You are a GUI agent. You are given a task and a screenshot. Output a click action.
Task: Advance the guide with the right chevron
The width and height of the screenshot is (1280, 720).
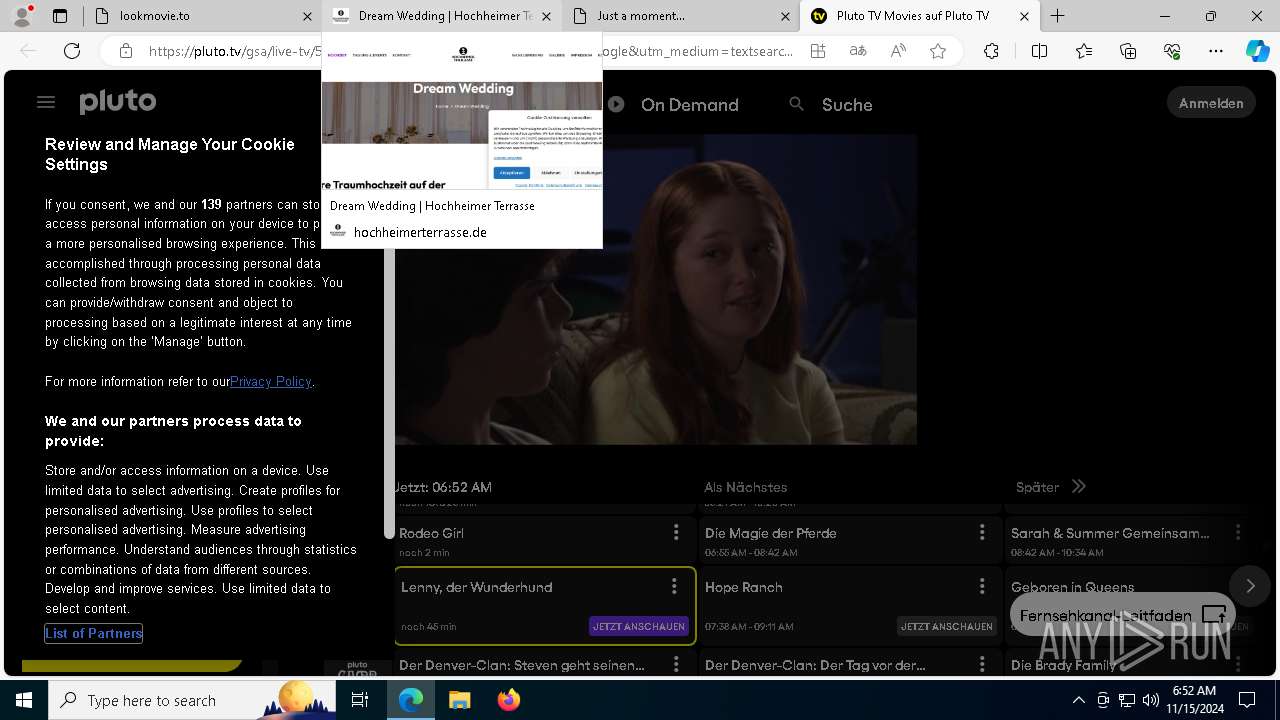pos(1250,586)
